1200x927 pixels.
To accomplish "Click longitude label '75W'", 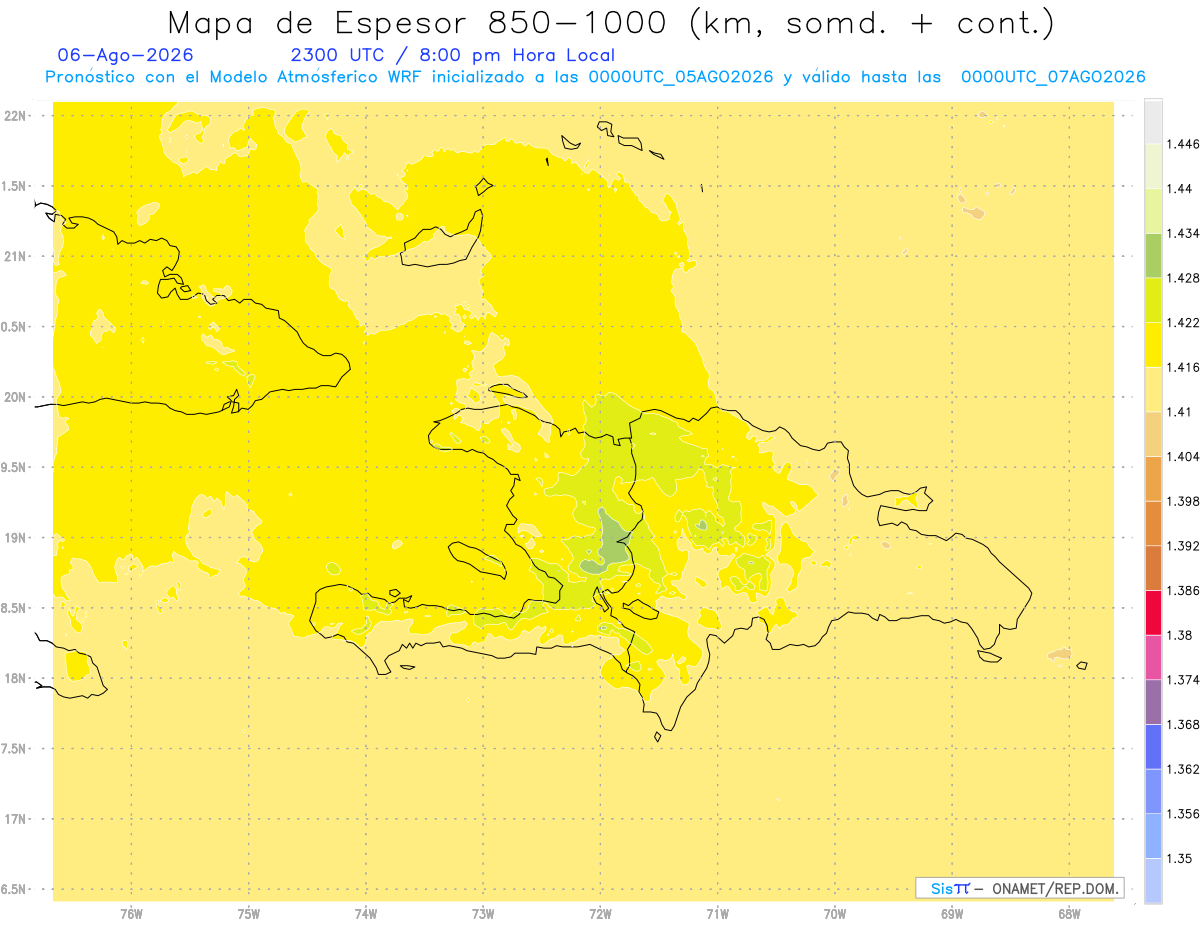I will 249,913.
